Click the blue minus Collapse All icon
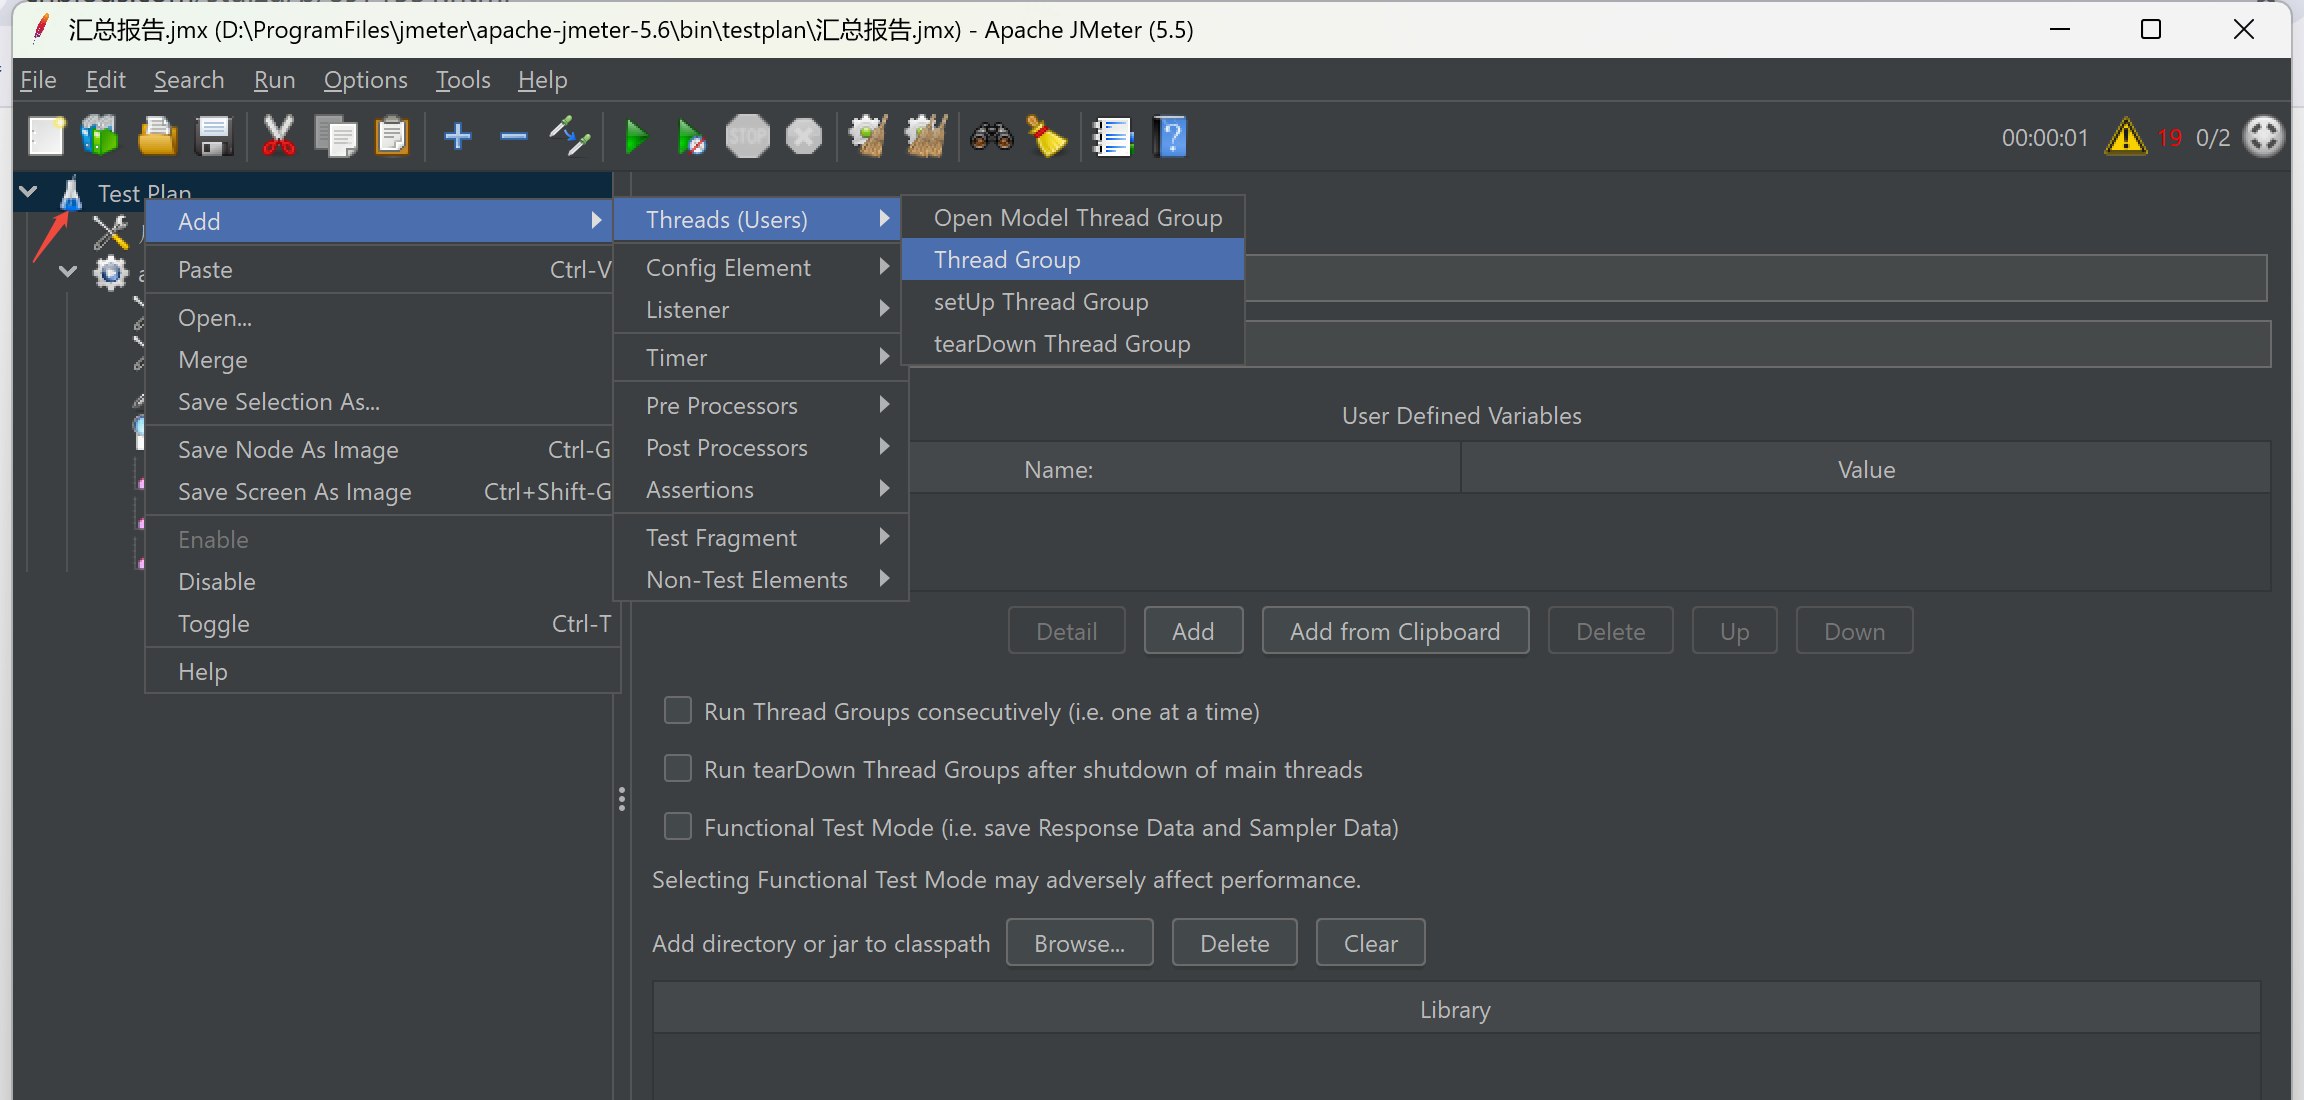 [514, 136]
